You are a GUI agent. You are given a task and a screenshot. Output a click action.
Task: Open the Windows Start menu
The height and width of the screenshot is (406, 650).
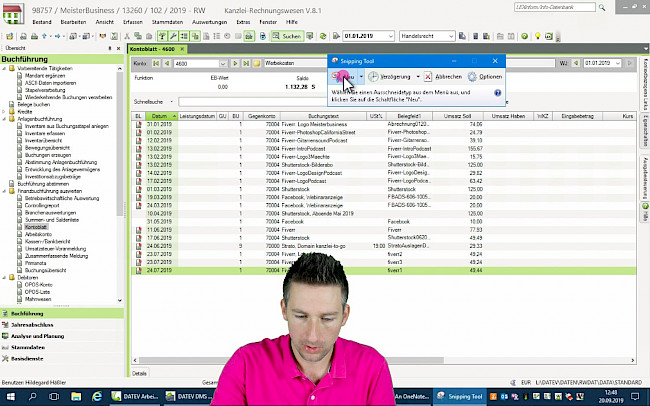[x=10, y=396]
